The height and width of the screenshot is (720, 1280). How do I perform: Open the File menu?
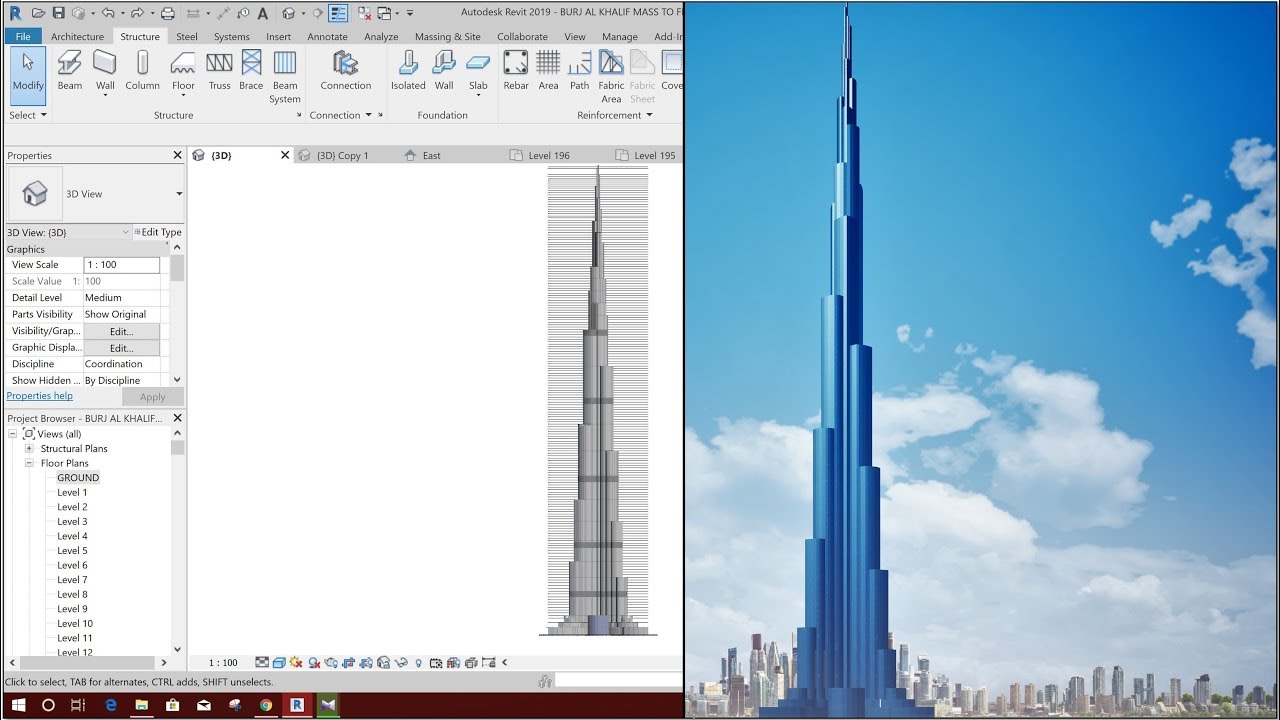22,37
